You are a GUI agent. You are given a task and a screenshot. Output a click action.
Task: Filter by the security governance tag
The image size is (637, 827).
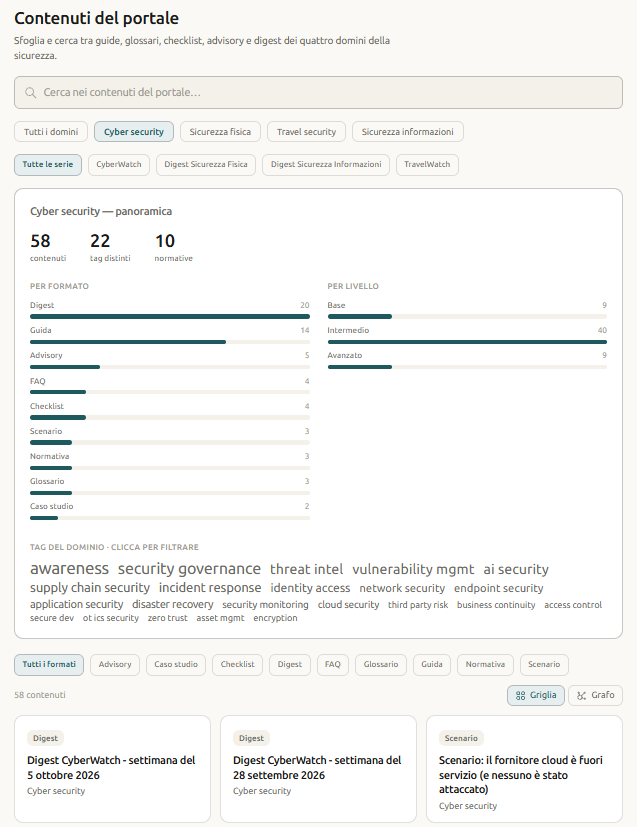pos(189,569)
